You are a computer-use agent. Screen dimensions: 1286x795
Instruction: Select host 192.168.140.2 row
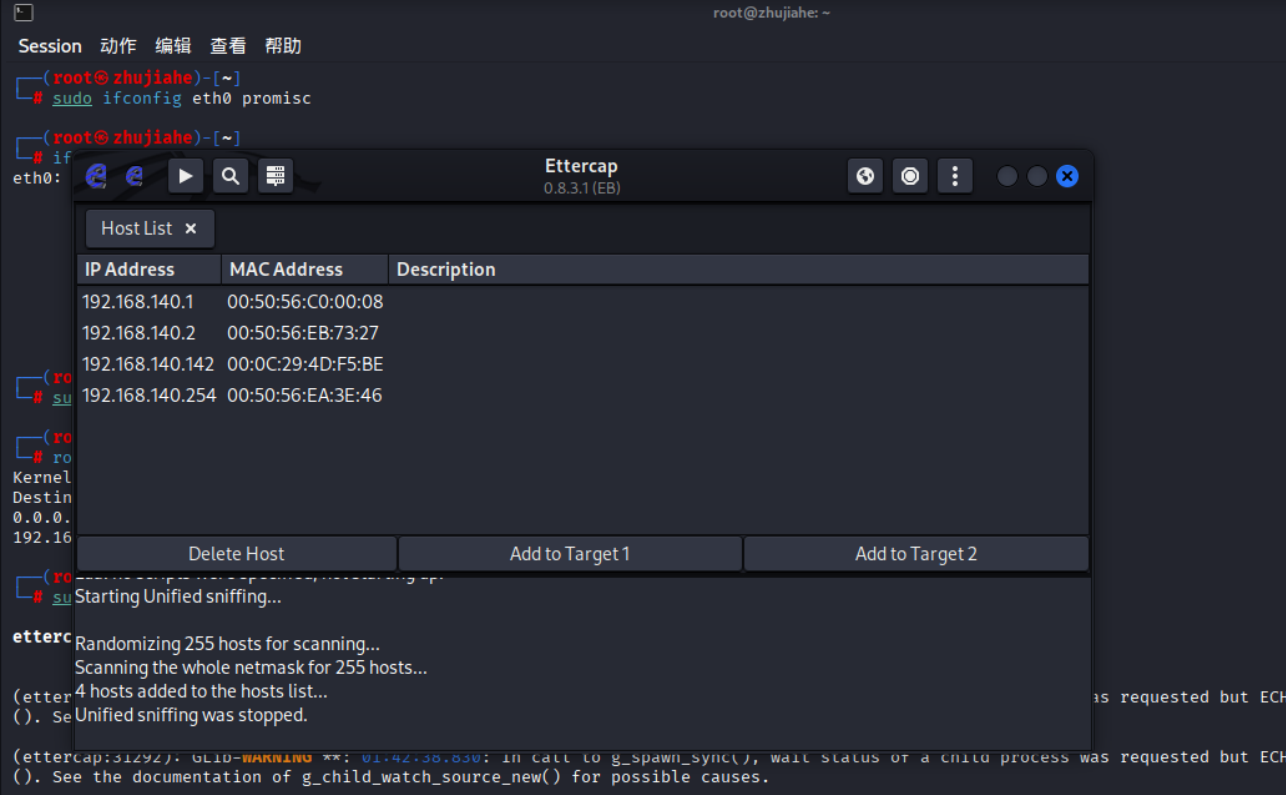(x=582, y=333)
